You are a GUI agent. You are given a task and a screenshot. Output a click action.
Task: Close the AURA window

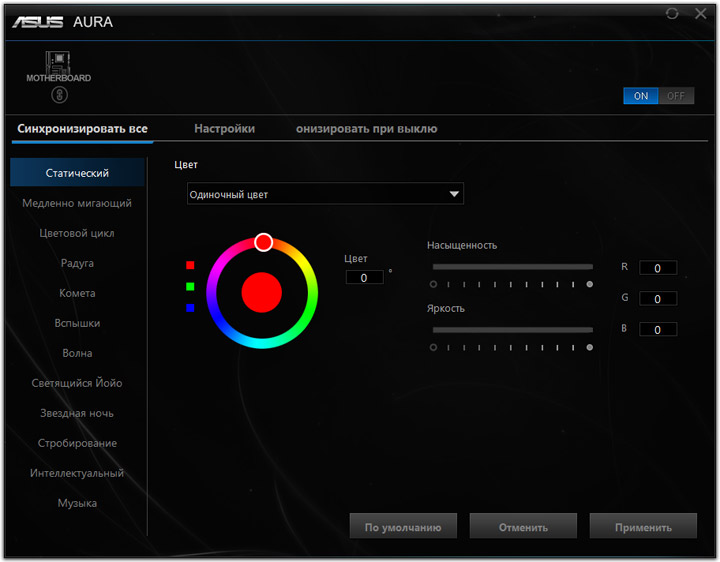701,14
